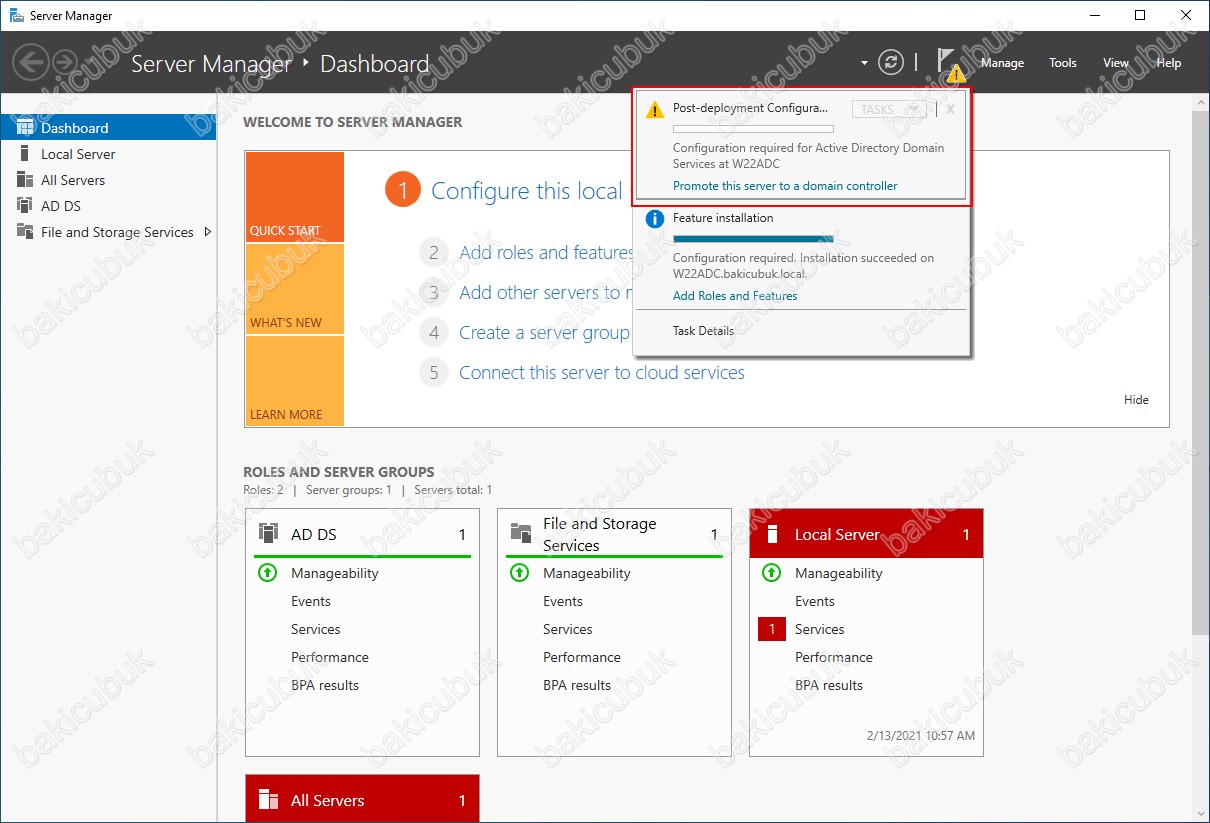Click Connect this server to cloud services
The image size is (1210, 823).
click(x=602, y=373)
